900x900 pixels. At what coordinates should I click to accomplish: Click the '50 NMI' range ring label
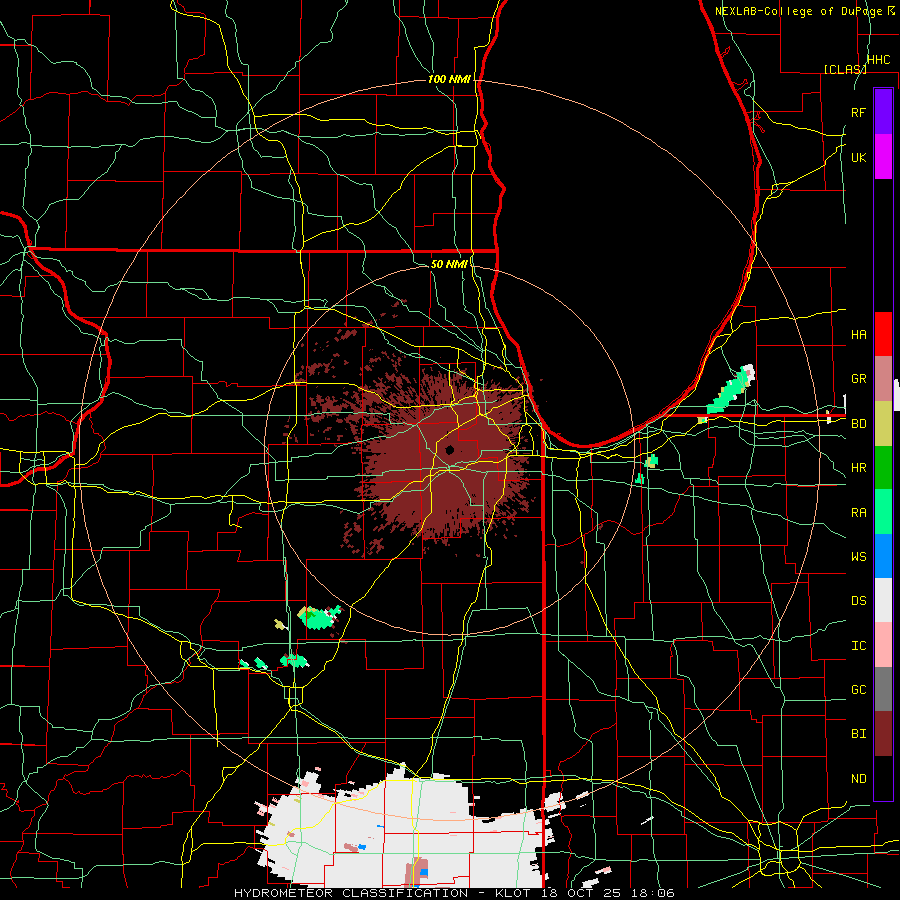tap(449, 264)
